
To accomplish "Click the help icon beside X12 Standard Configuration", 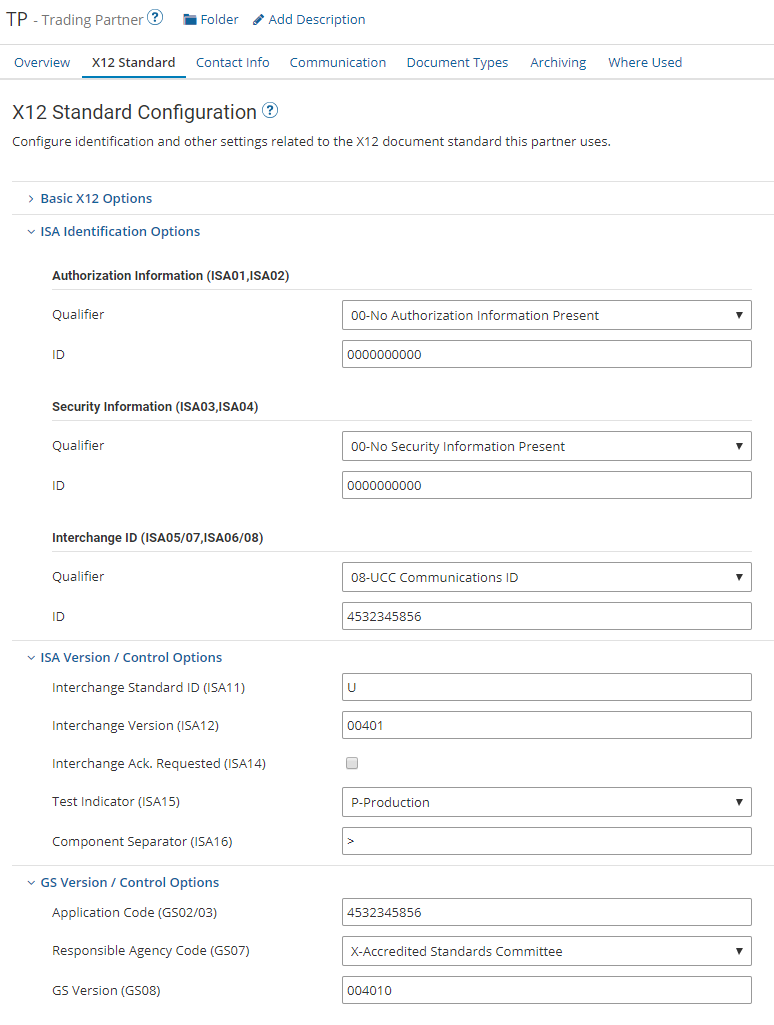I will 270,111.
